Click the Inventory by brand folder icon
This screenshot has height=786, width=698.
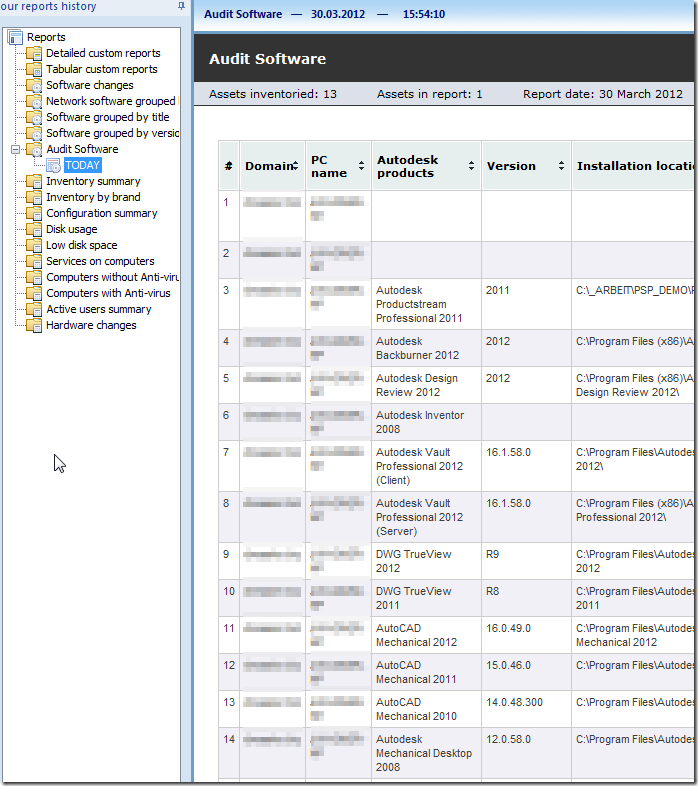click(34, 198)
